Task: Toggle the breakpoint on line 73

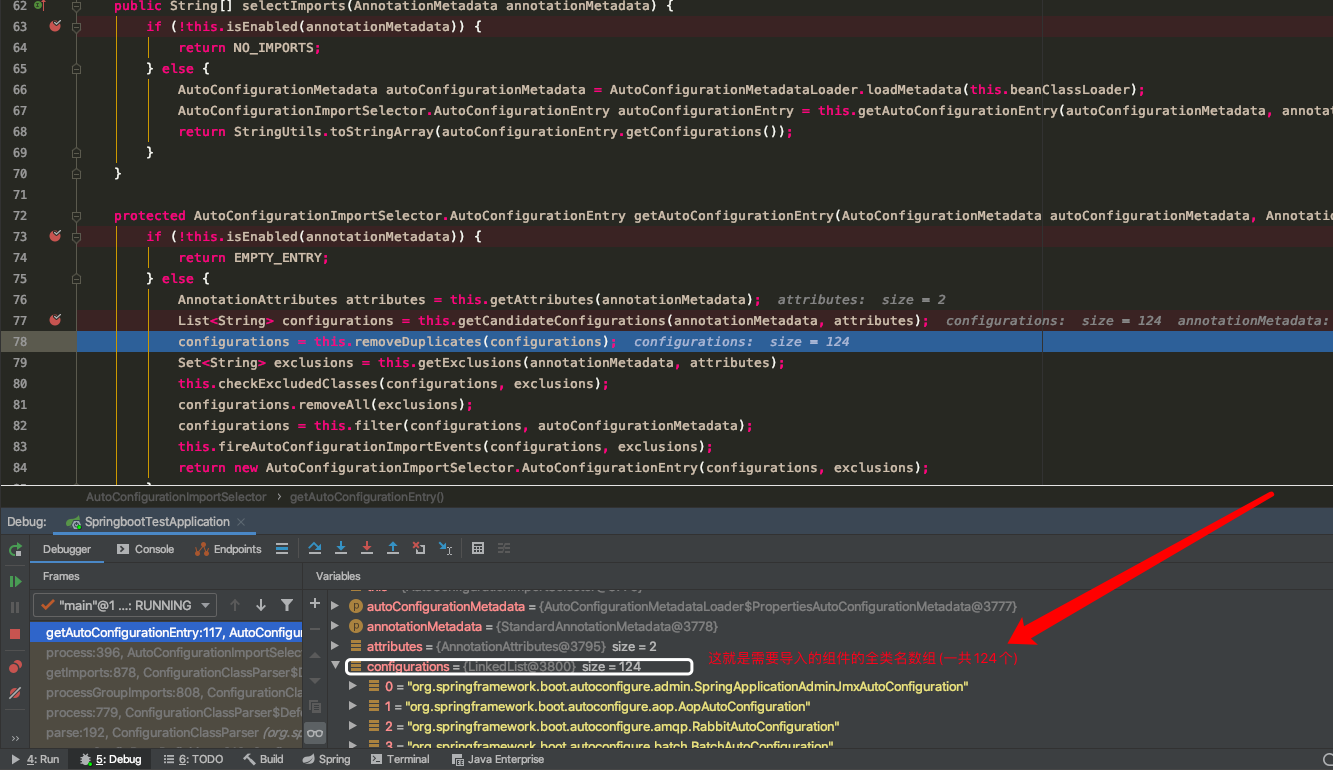Action: (x=55, y=236)
